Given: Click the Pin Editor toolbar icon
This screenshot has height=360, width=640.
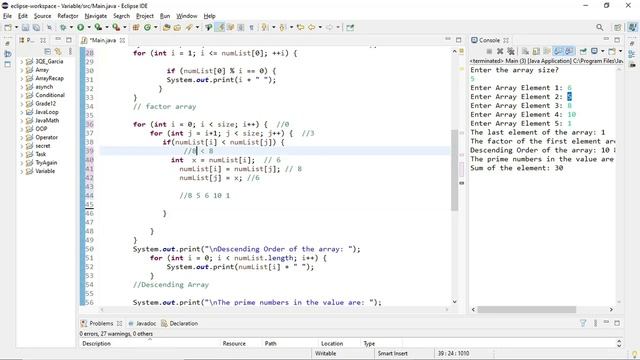Looking at the screenshot, I should pos(350,27).
